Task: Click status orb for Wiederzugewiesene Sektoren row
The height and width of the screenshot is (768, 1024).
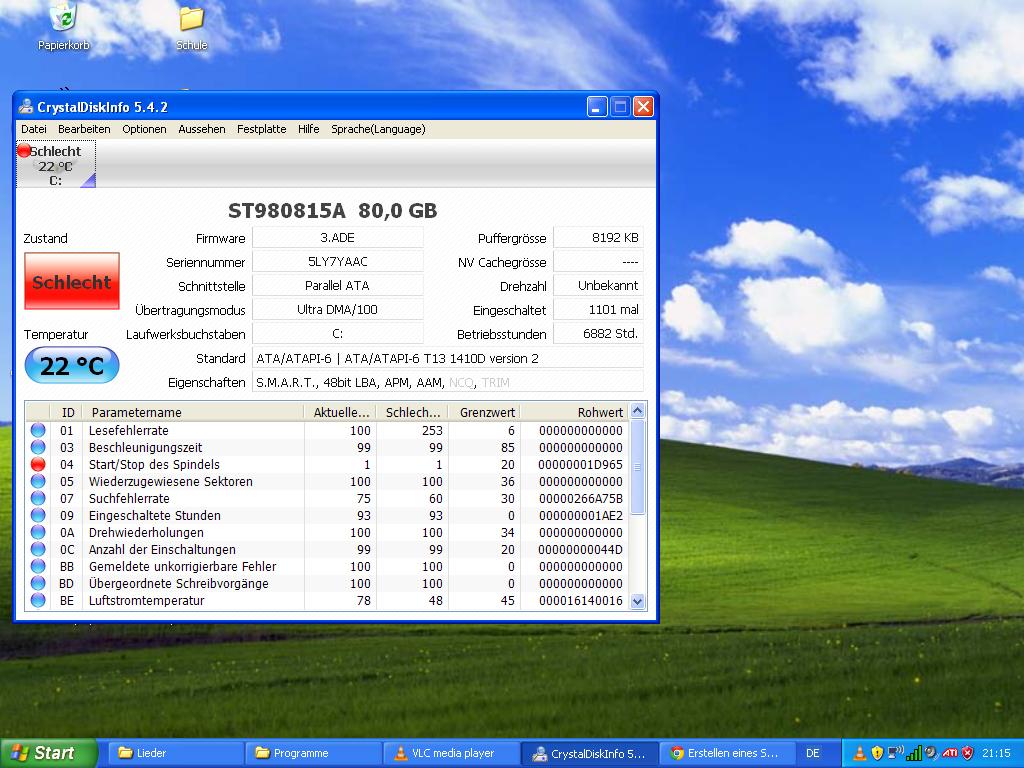Action: 38,481
